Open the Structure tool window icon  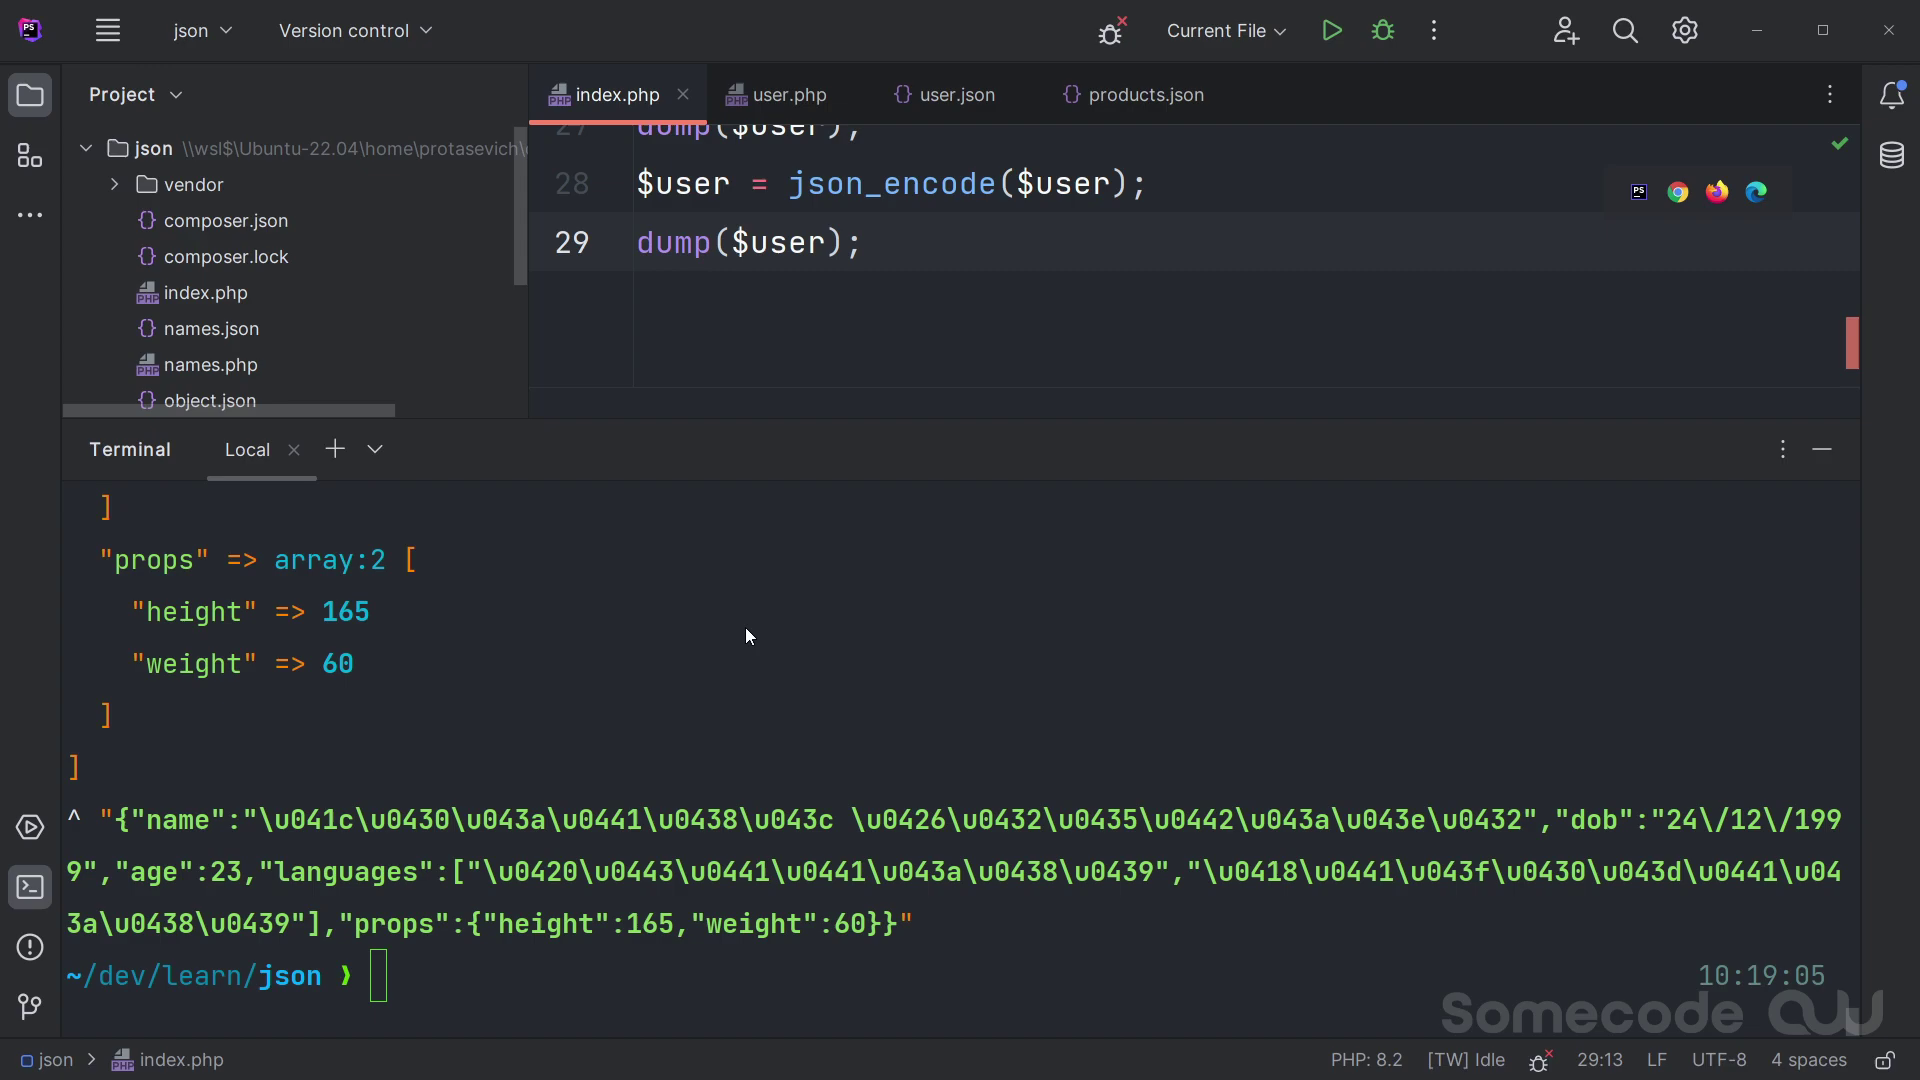[x=30, y=155]
